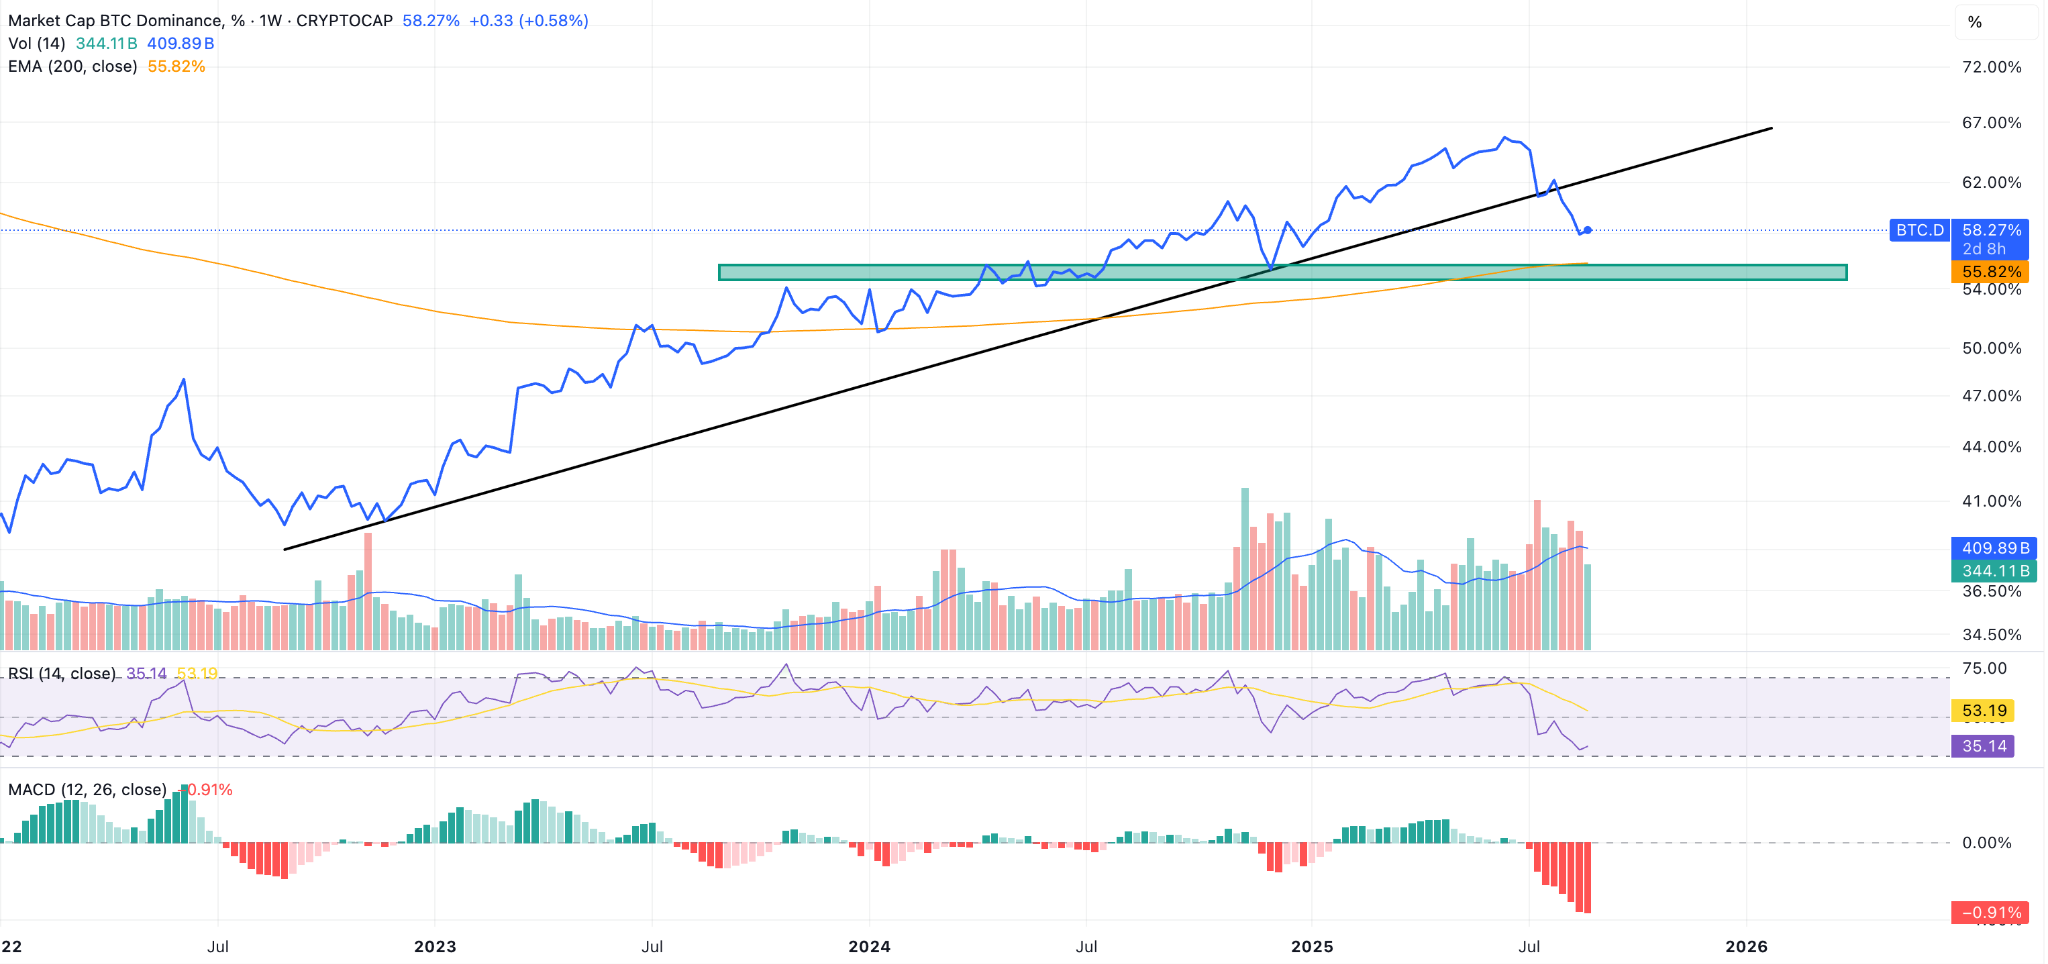Screen dimensions: 2048x964
Task: Click 50.00% on the price scale
Action: coord(1991,348)
